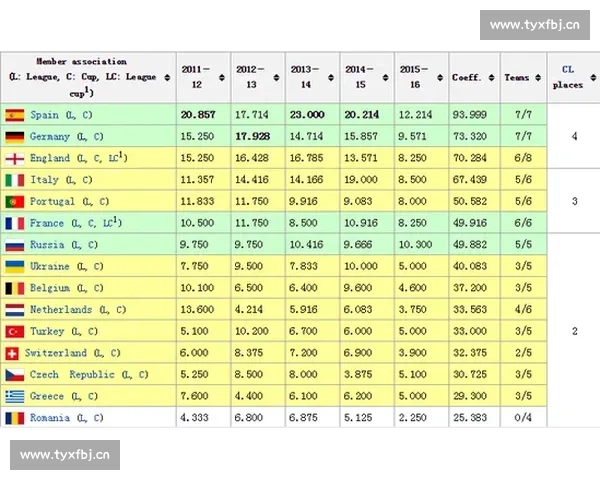Click the Ukraine flag icon
Viewport: 600px width, 480px height.
pyautogui.click(x=15, y=267)
